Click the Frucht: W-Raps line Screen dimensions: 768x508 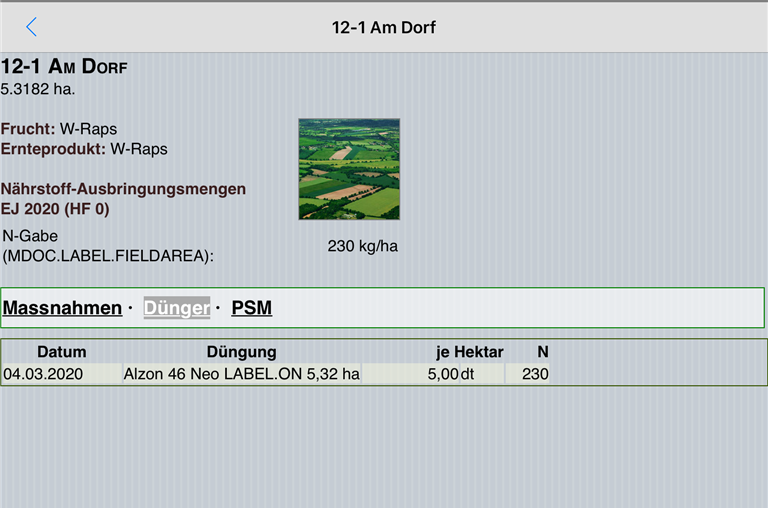(59, 129)
